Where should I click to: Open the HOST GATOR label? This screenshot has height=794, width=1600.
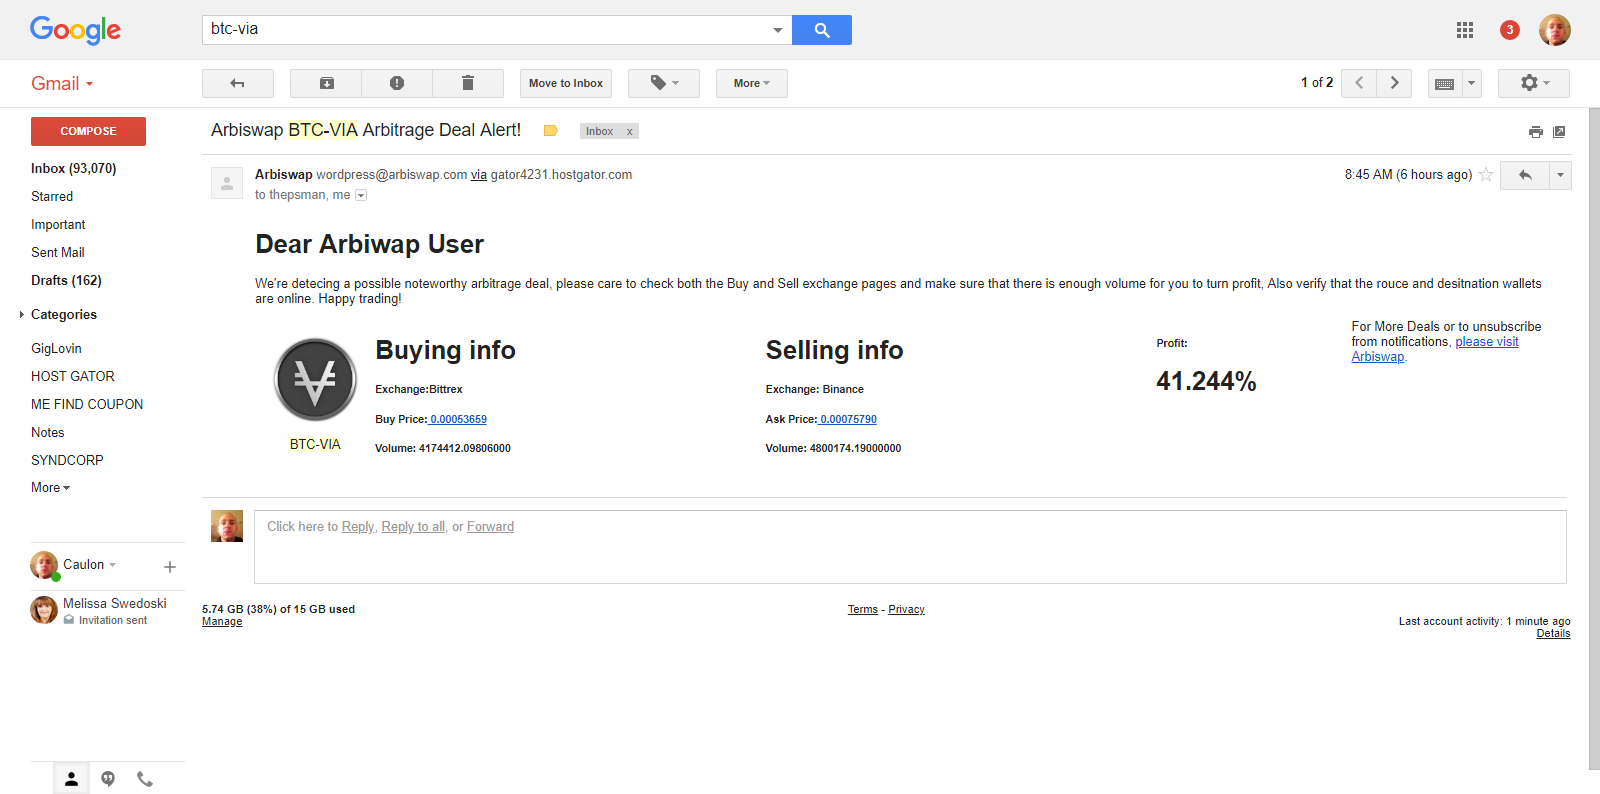pyautogui.click(x=73, y=377)
